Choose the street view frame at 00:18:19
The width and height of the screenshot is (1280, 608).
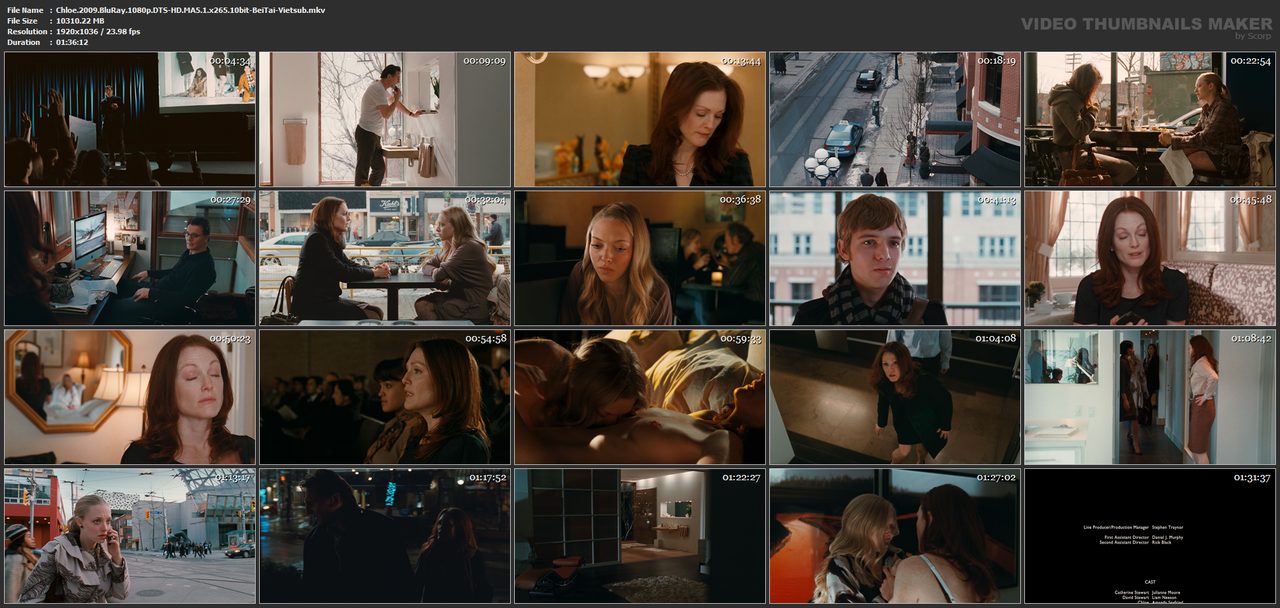(x=895, y=120)
